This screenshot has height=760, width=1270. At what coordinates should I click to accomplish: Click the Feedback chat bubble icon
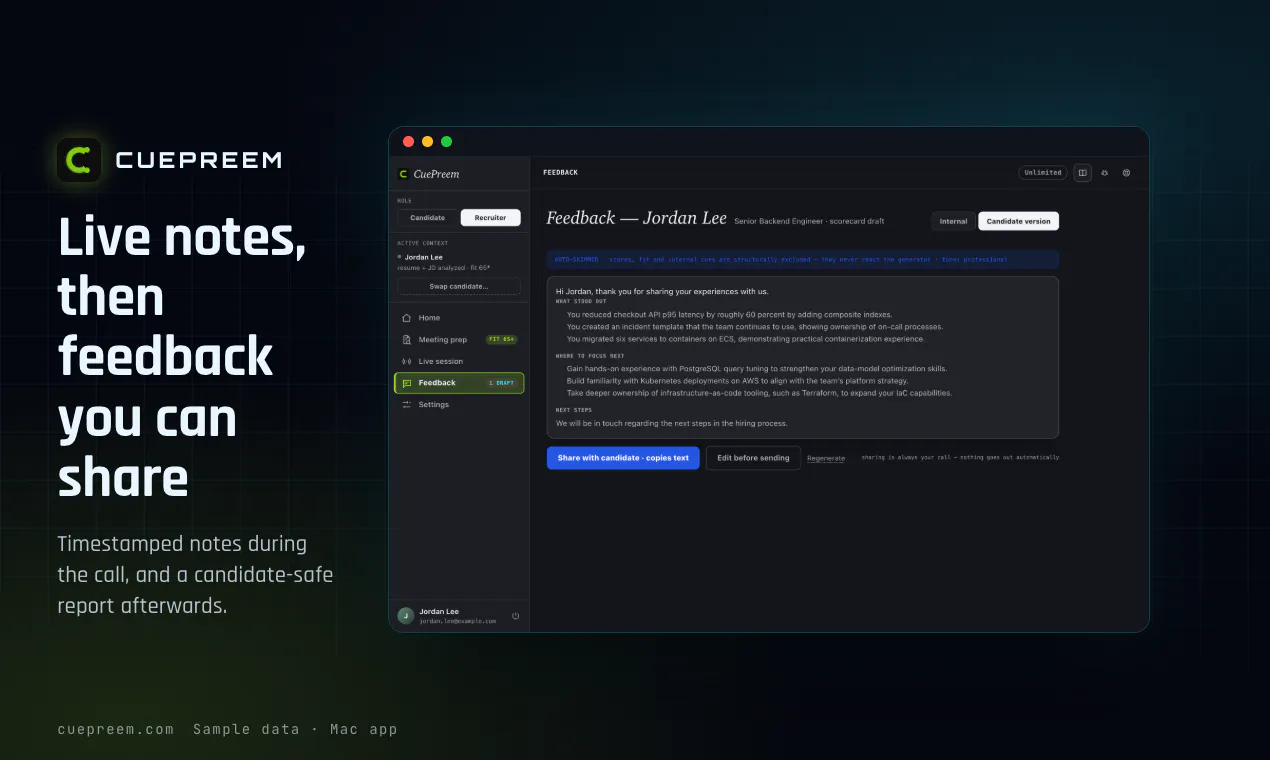pos(406,383)
